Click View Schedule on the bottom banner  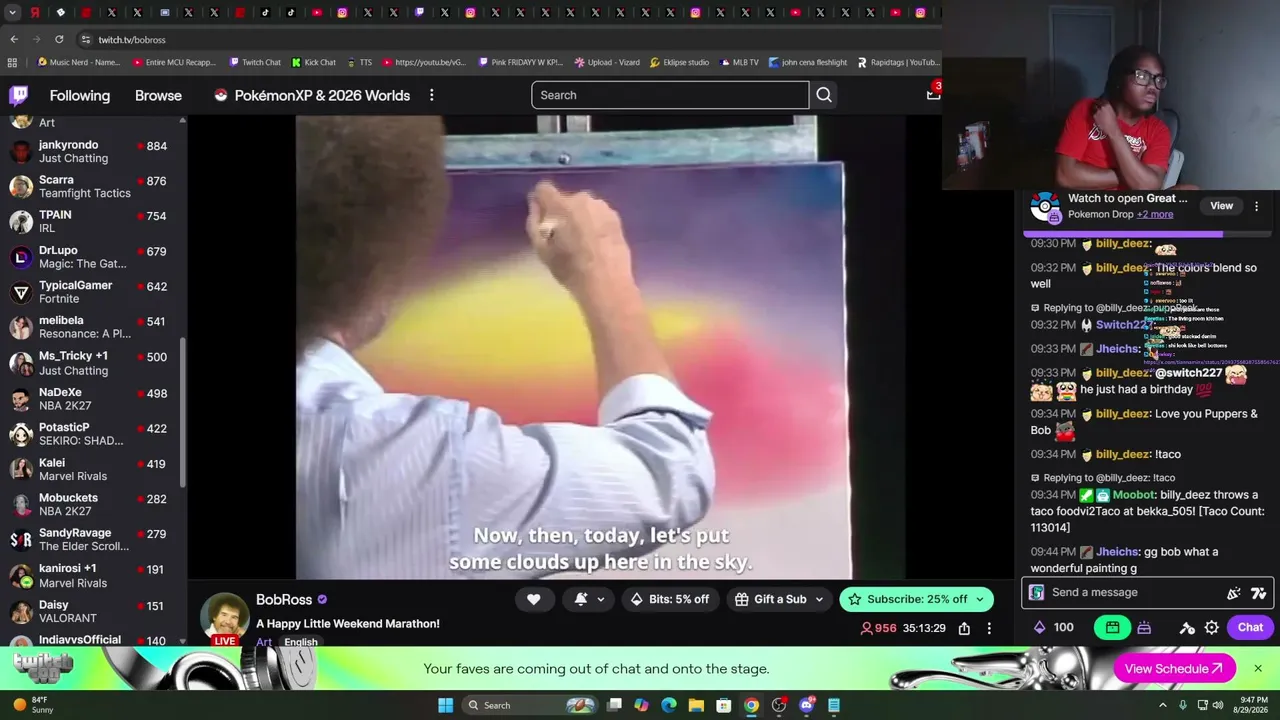(1174, 669)
